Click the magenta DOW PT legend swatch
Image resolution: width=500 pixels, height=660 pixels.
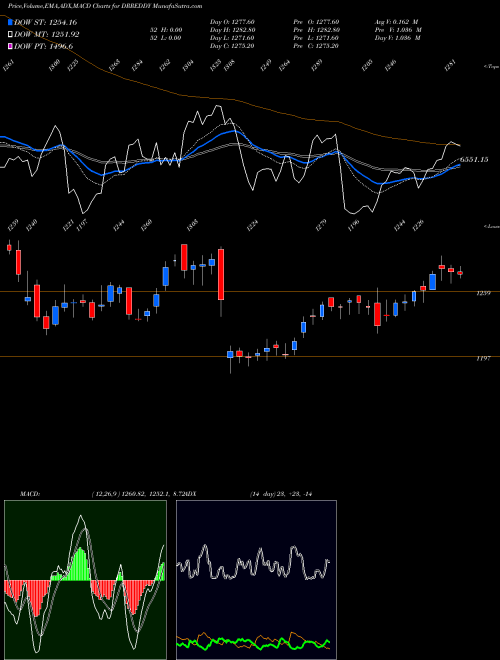point(11,46)
